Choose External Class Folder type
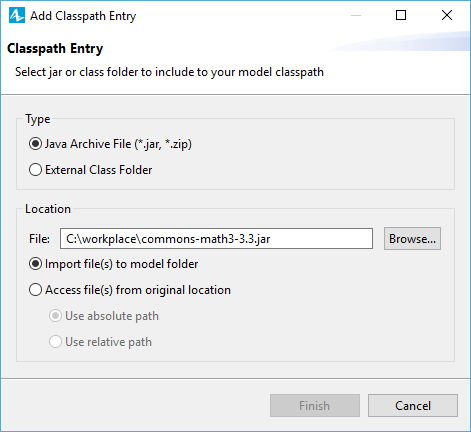Screen dimensions: 471x432 [90, 170]
